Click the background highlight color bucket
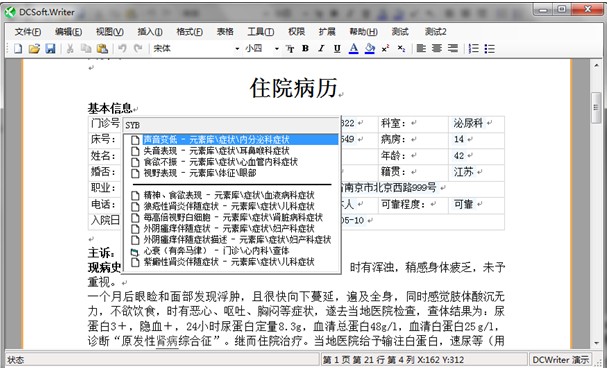Image resolution: width=607 pixels, height=368 pixels. coord(370,49)
